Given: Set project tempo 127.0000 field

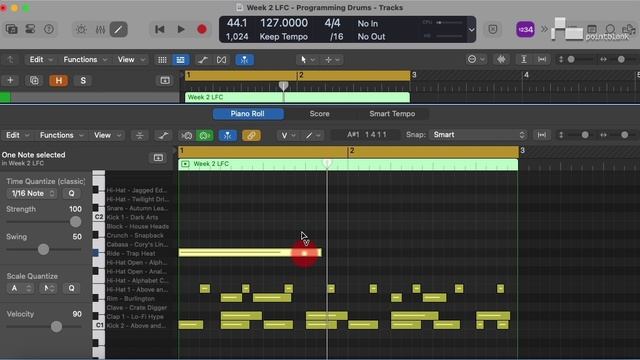Looking at the screenshot, I should 284,23.
